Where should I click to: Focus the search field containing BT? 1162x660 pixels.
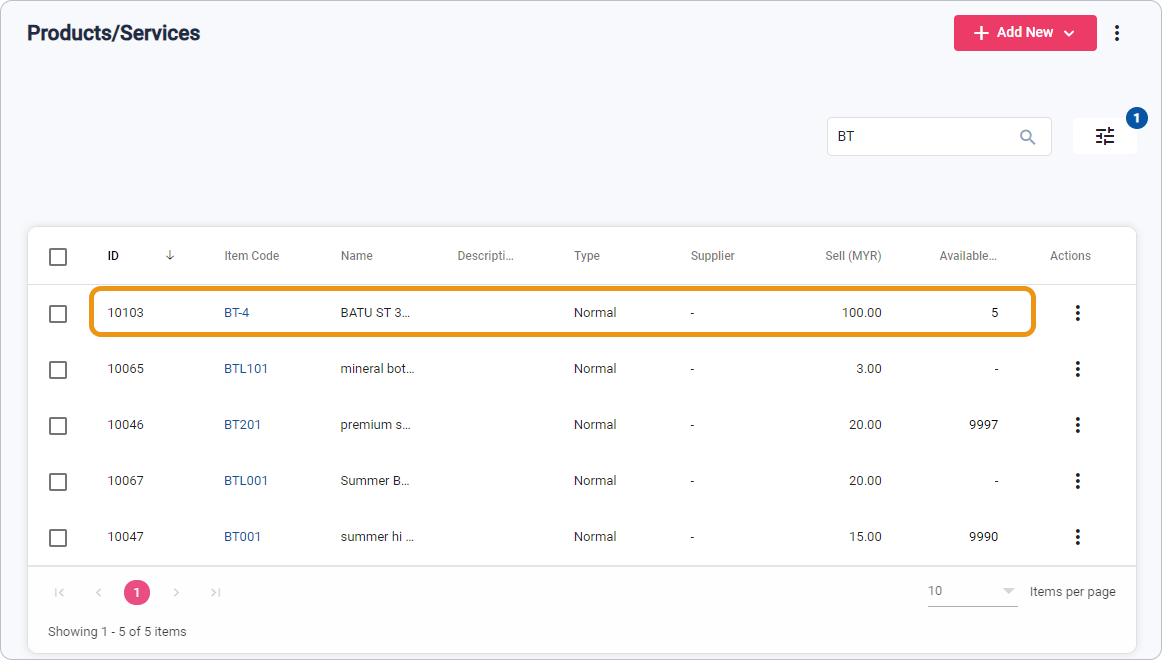click(x=939, y=136)
